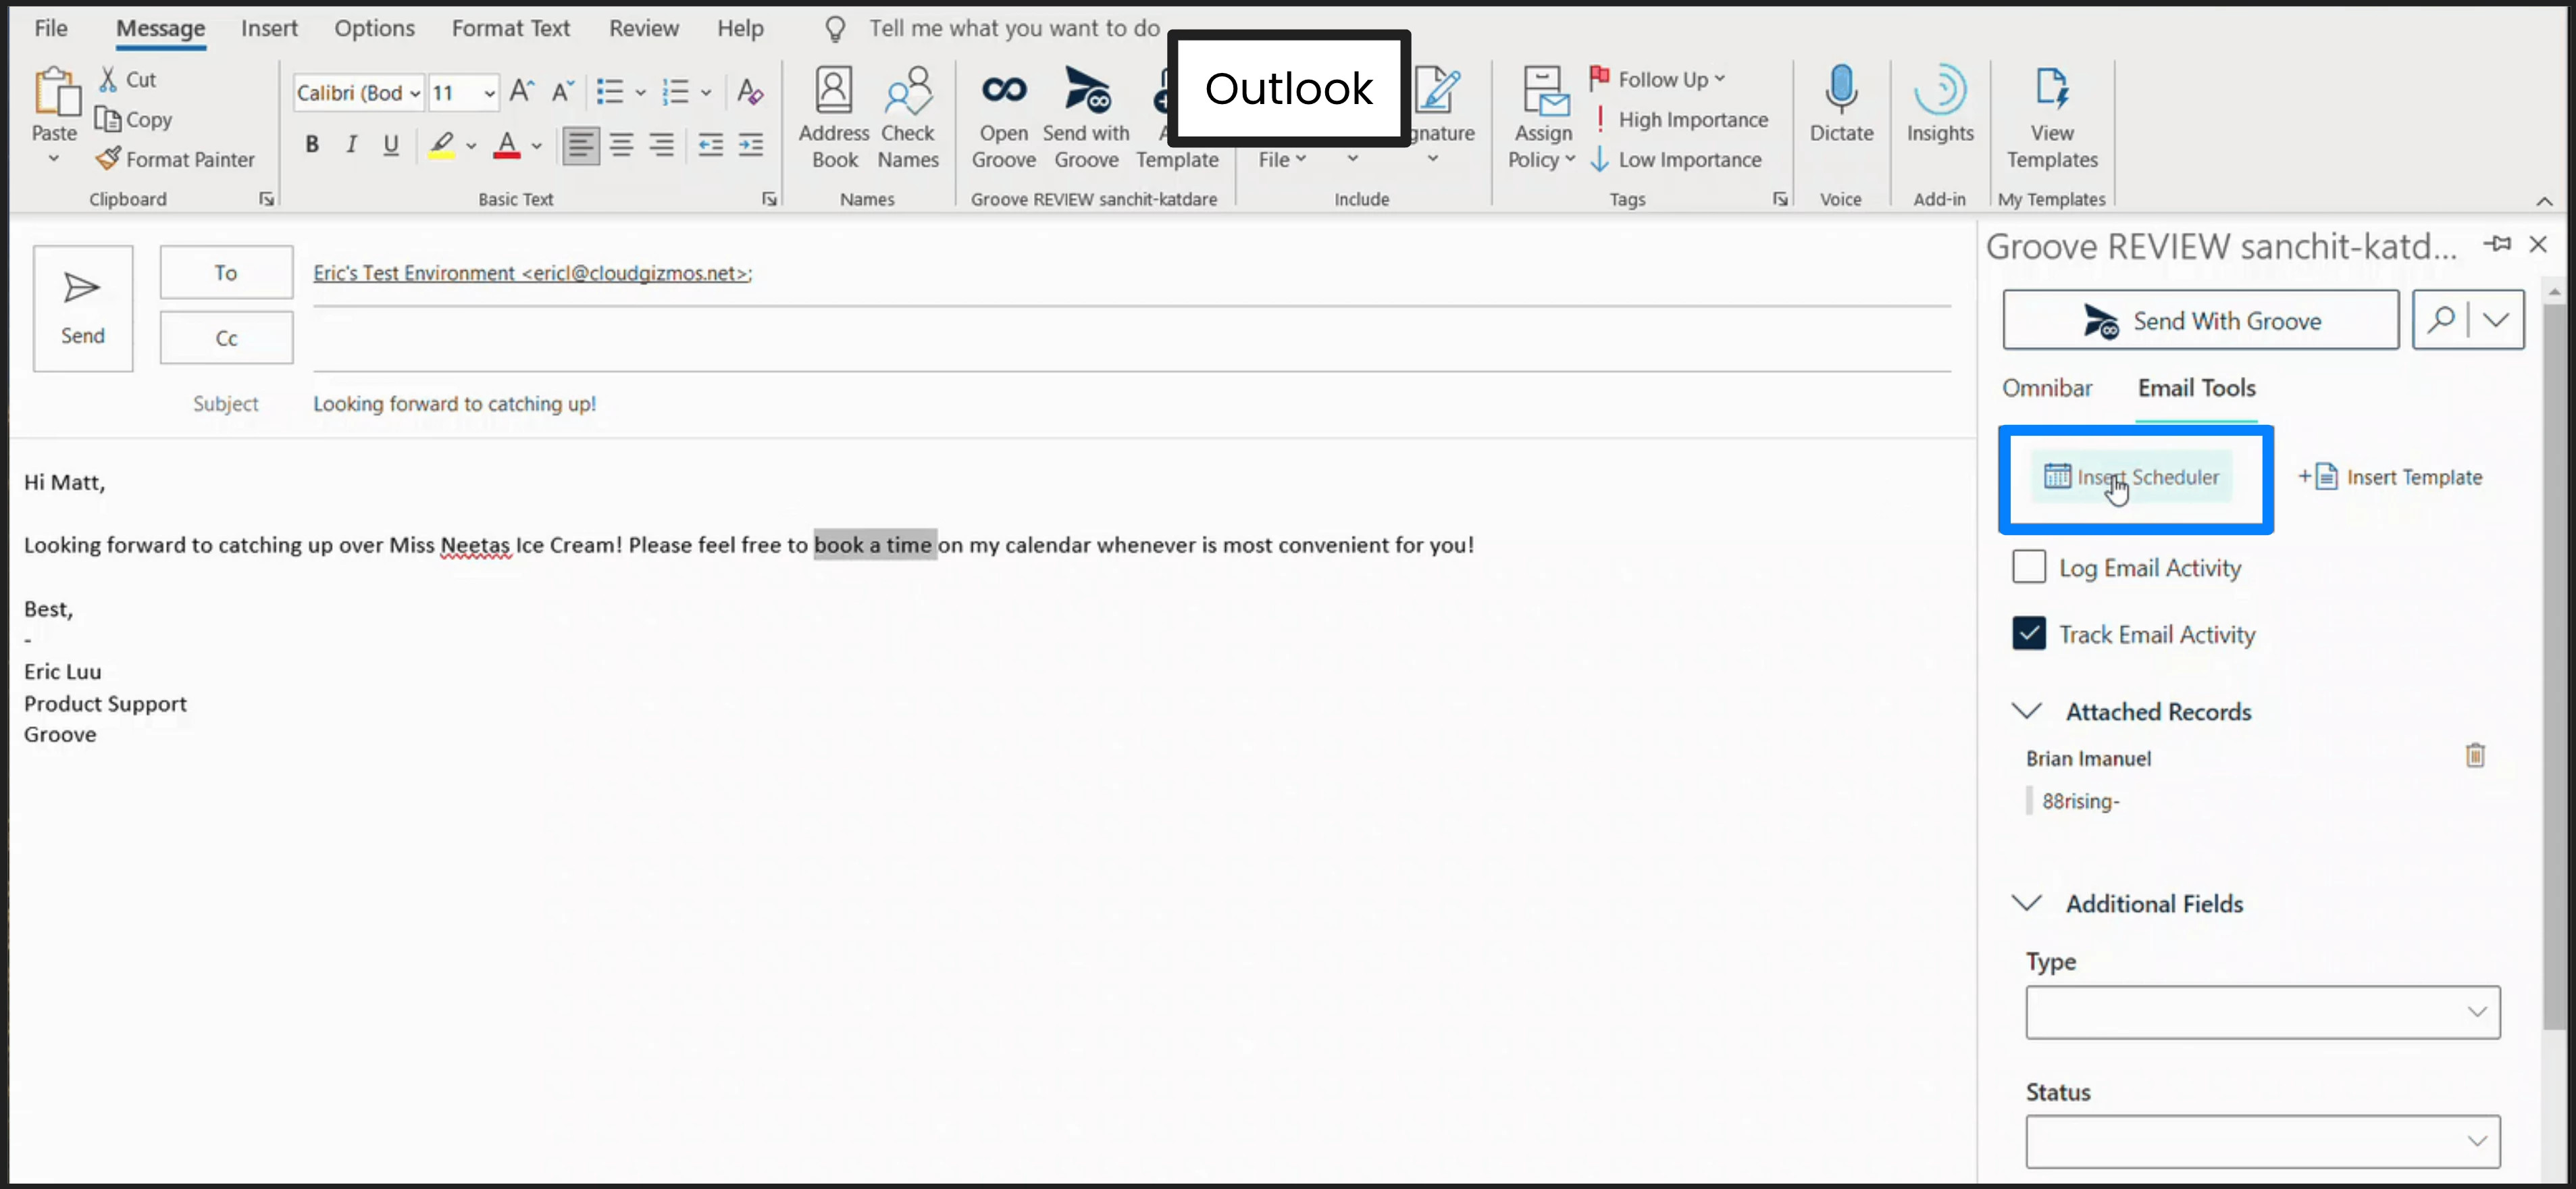Screen dimensions: 2576x1189
Task: Open the Format Text ribbon tab
Action: click(x=510, y=28)
